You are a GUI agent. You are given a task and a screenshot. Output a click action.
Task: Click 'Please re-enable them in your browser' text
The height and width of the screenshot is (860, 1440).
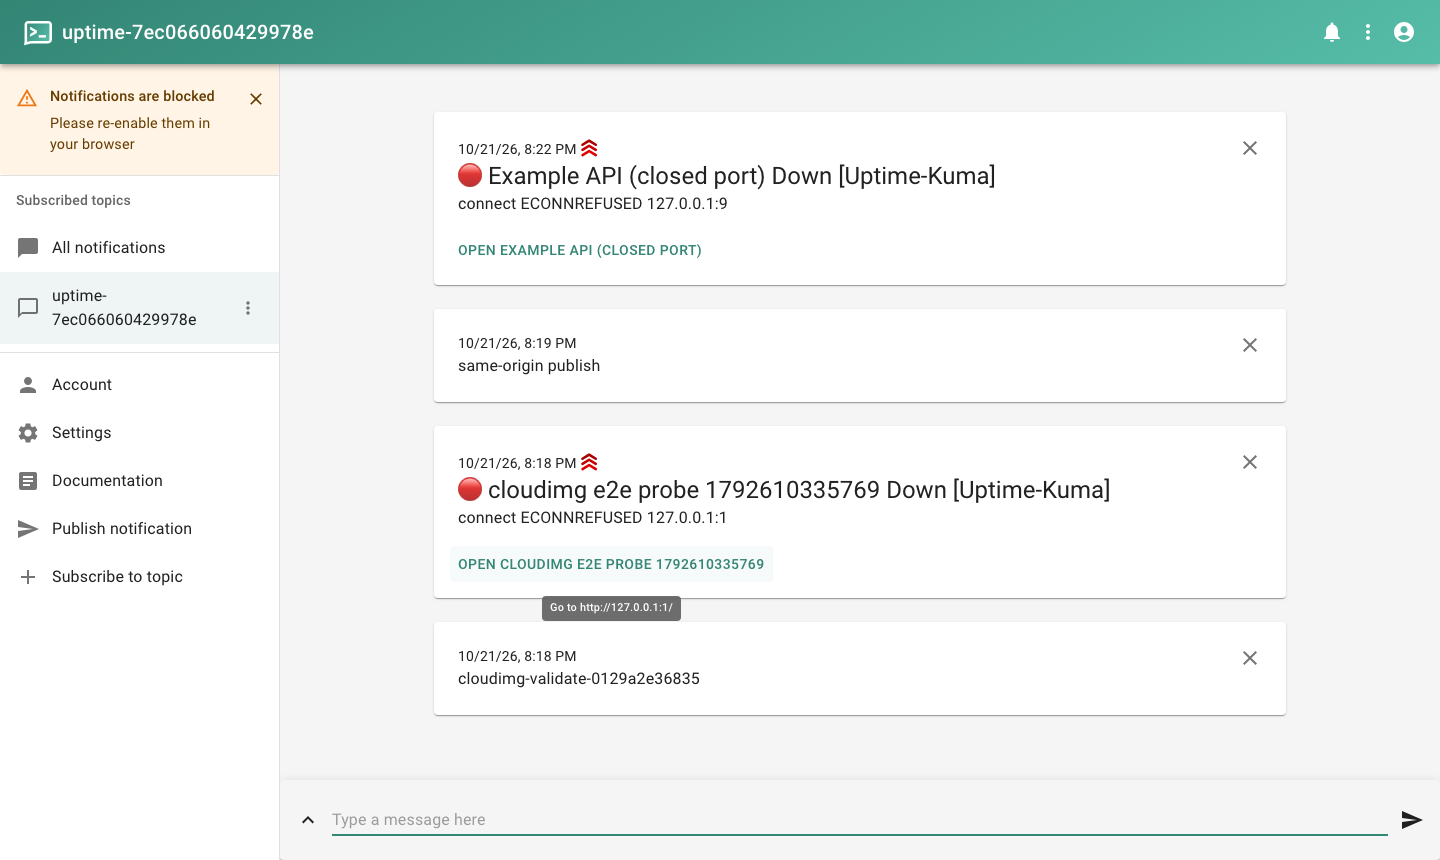tap(130, 134)
